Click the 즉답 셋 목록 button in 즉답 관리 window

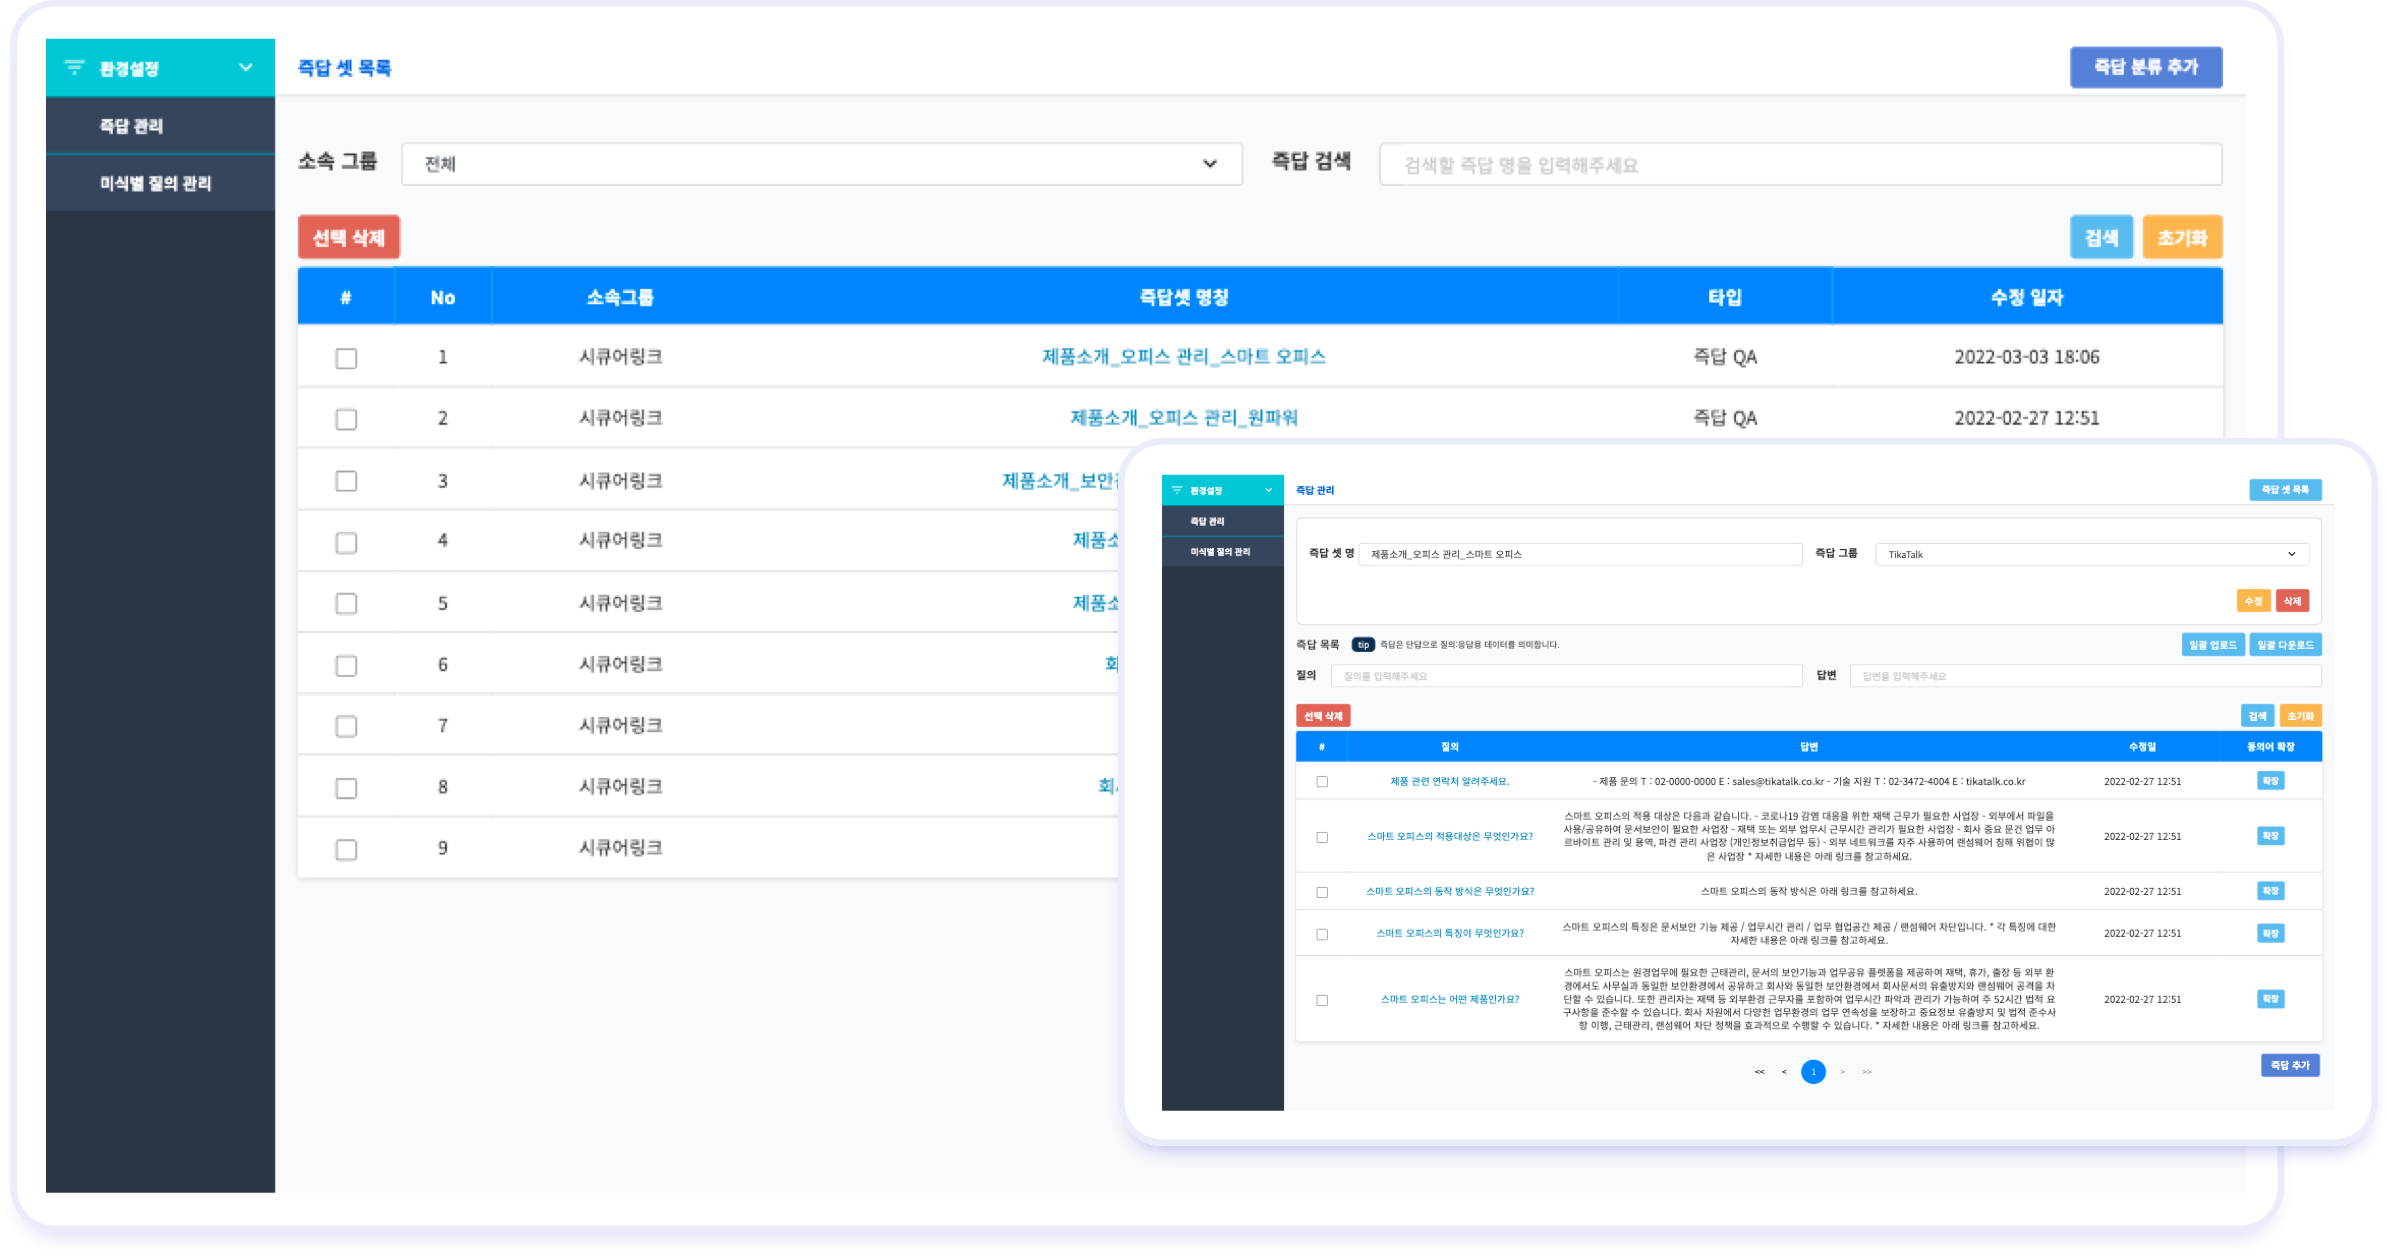click(x=2285, y=490)
